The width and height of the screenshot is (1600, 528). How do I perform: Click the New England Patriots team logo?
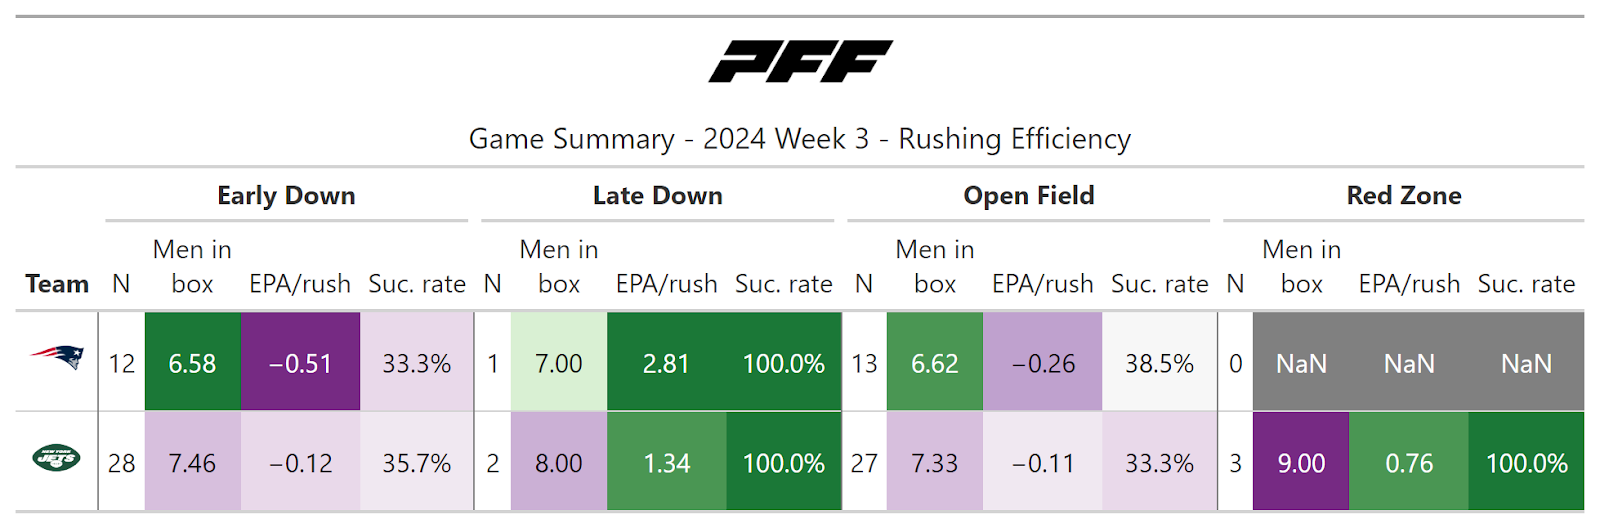pos(57,358)
